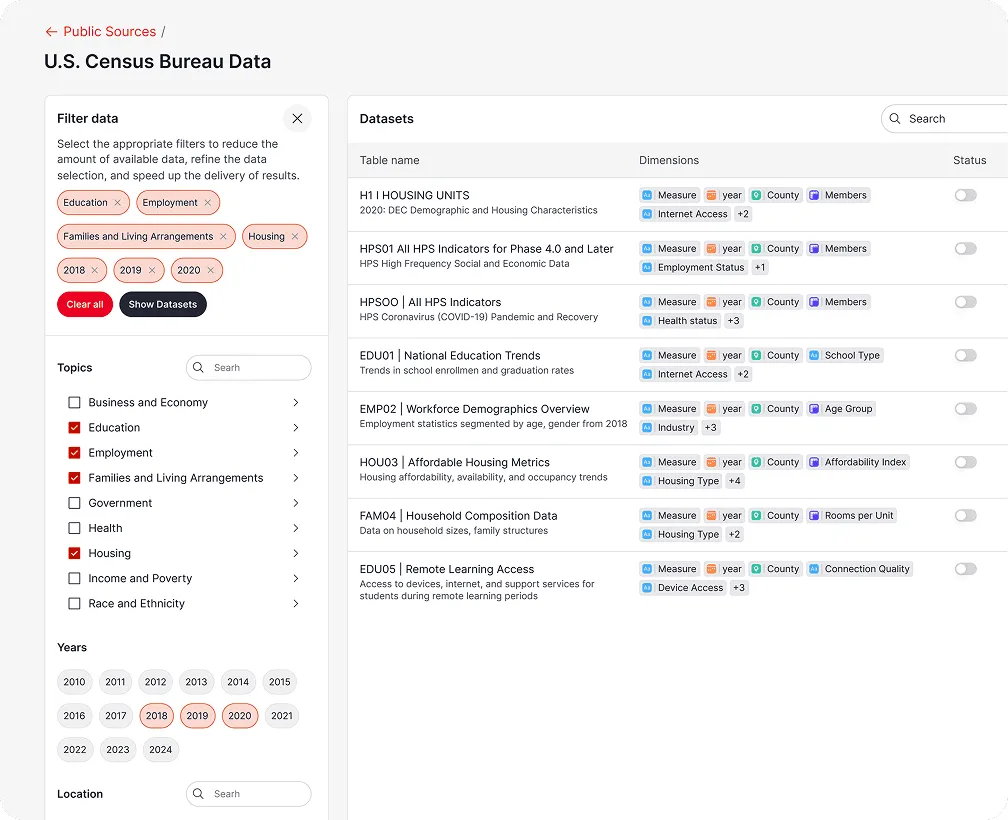This screenshot has width=1008, height=820.
Task: Click Health status icon in HPSOO row
Action: pyautogui.click(x=647, y=321)
